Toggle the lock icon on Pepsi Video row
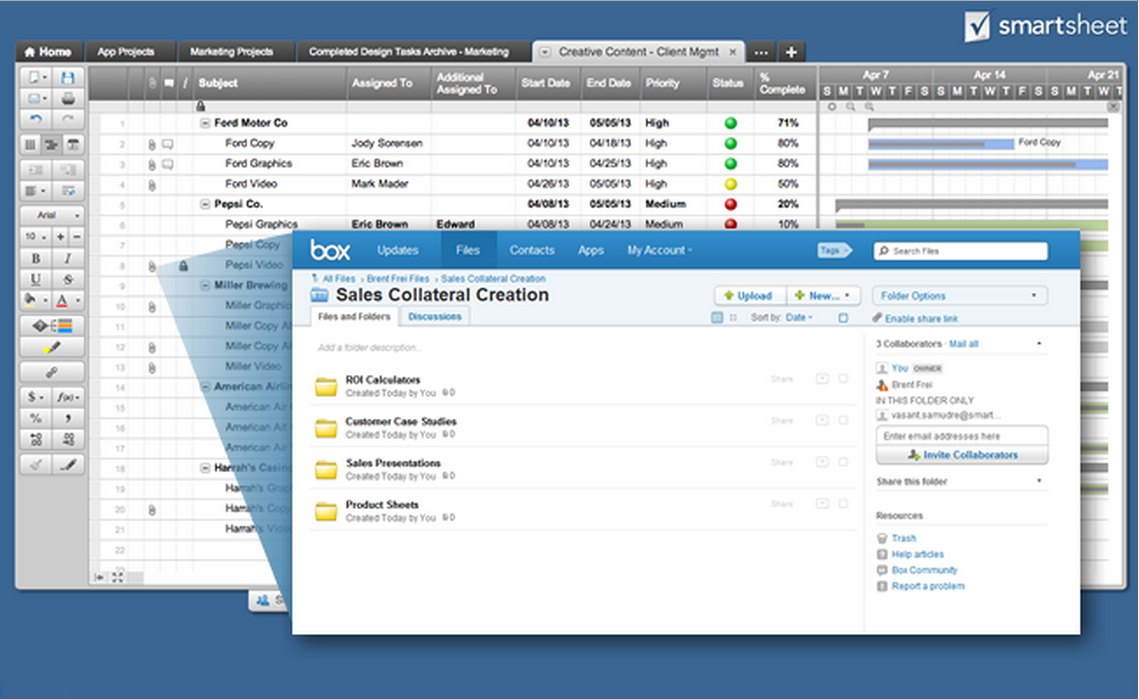 click(x=183, y=265)
